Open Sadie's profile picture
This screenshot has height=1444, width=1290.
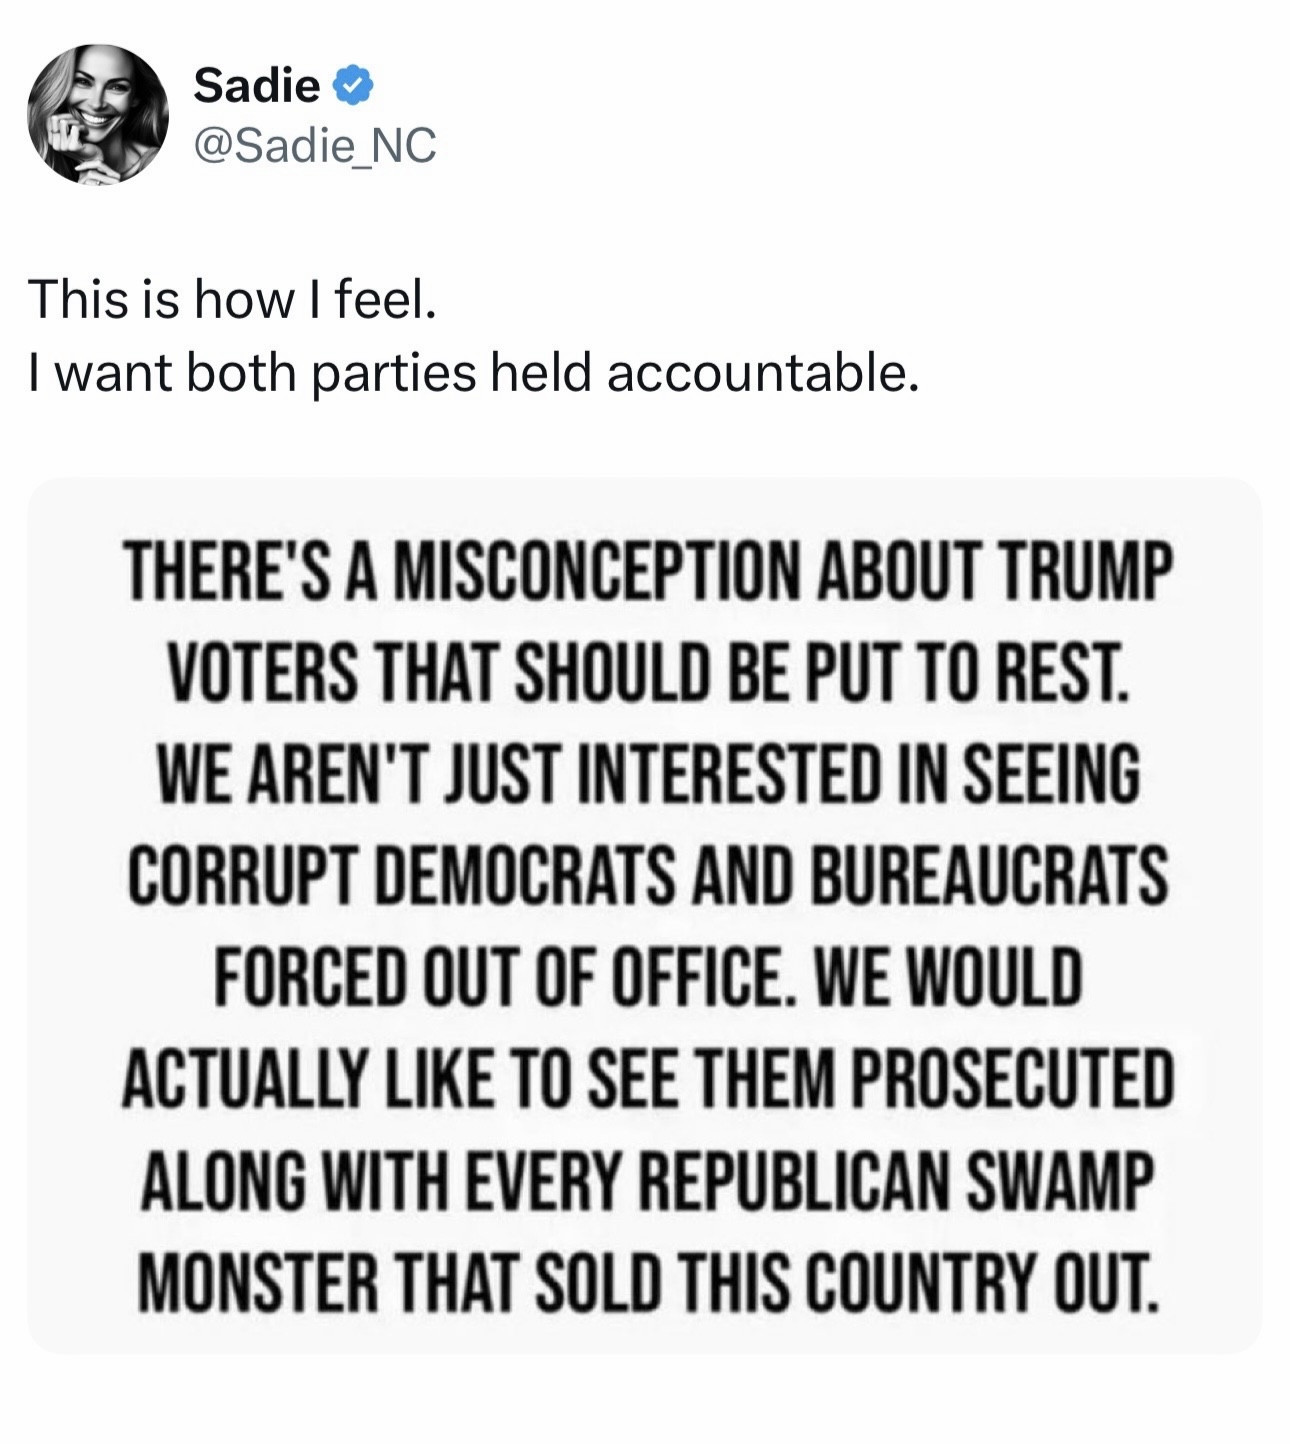click(98, 114)
